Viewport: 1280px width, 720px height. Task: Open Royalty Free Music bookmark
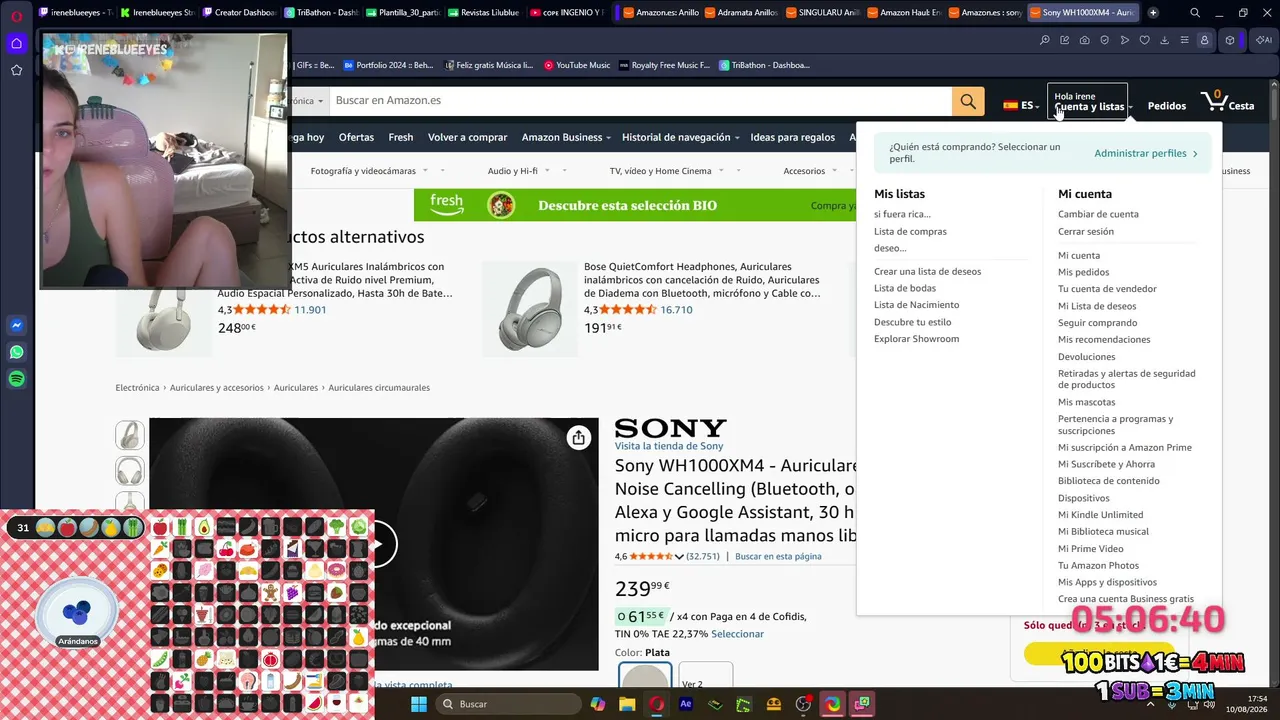pos(665,65)
